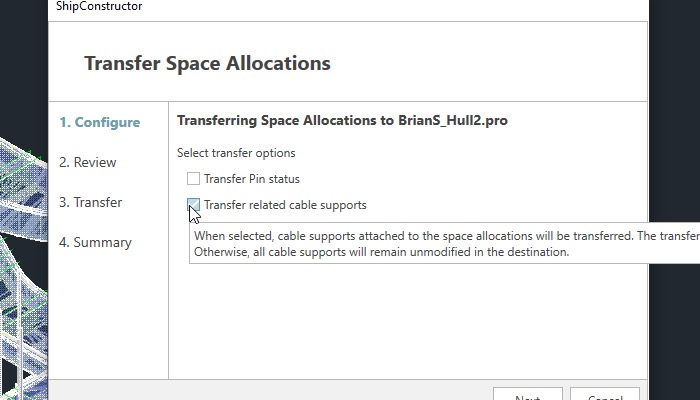This screenshot has width=700, height=400.
Task: Click the 'Select transfer options' text
Action: click(236, 153)
